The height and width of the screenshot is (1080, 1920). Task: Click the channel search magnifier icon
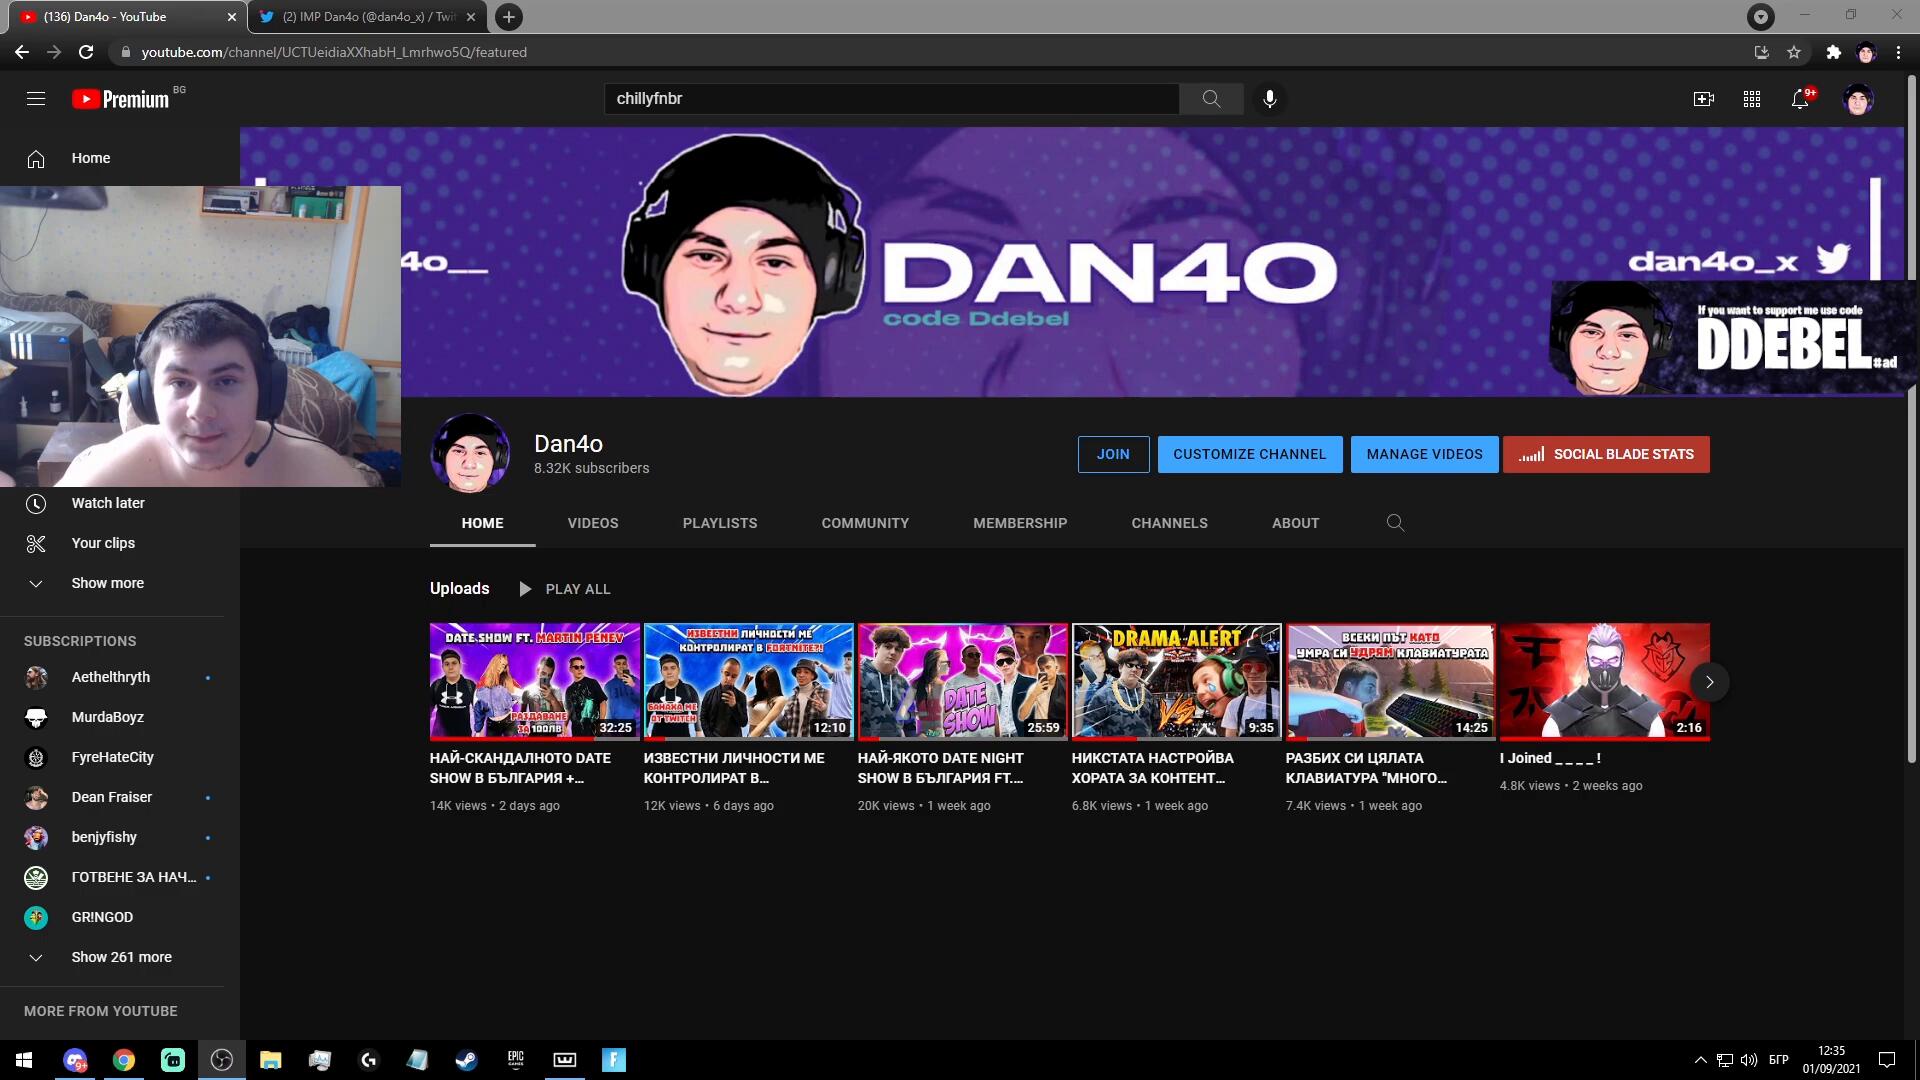click(x=1395, y=523)
